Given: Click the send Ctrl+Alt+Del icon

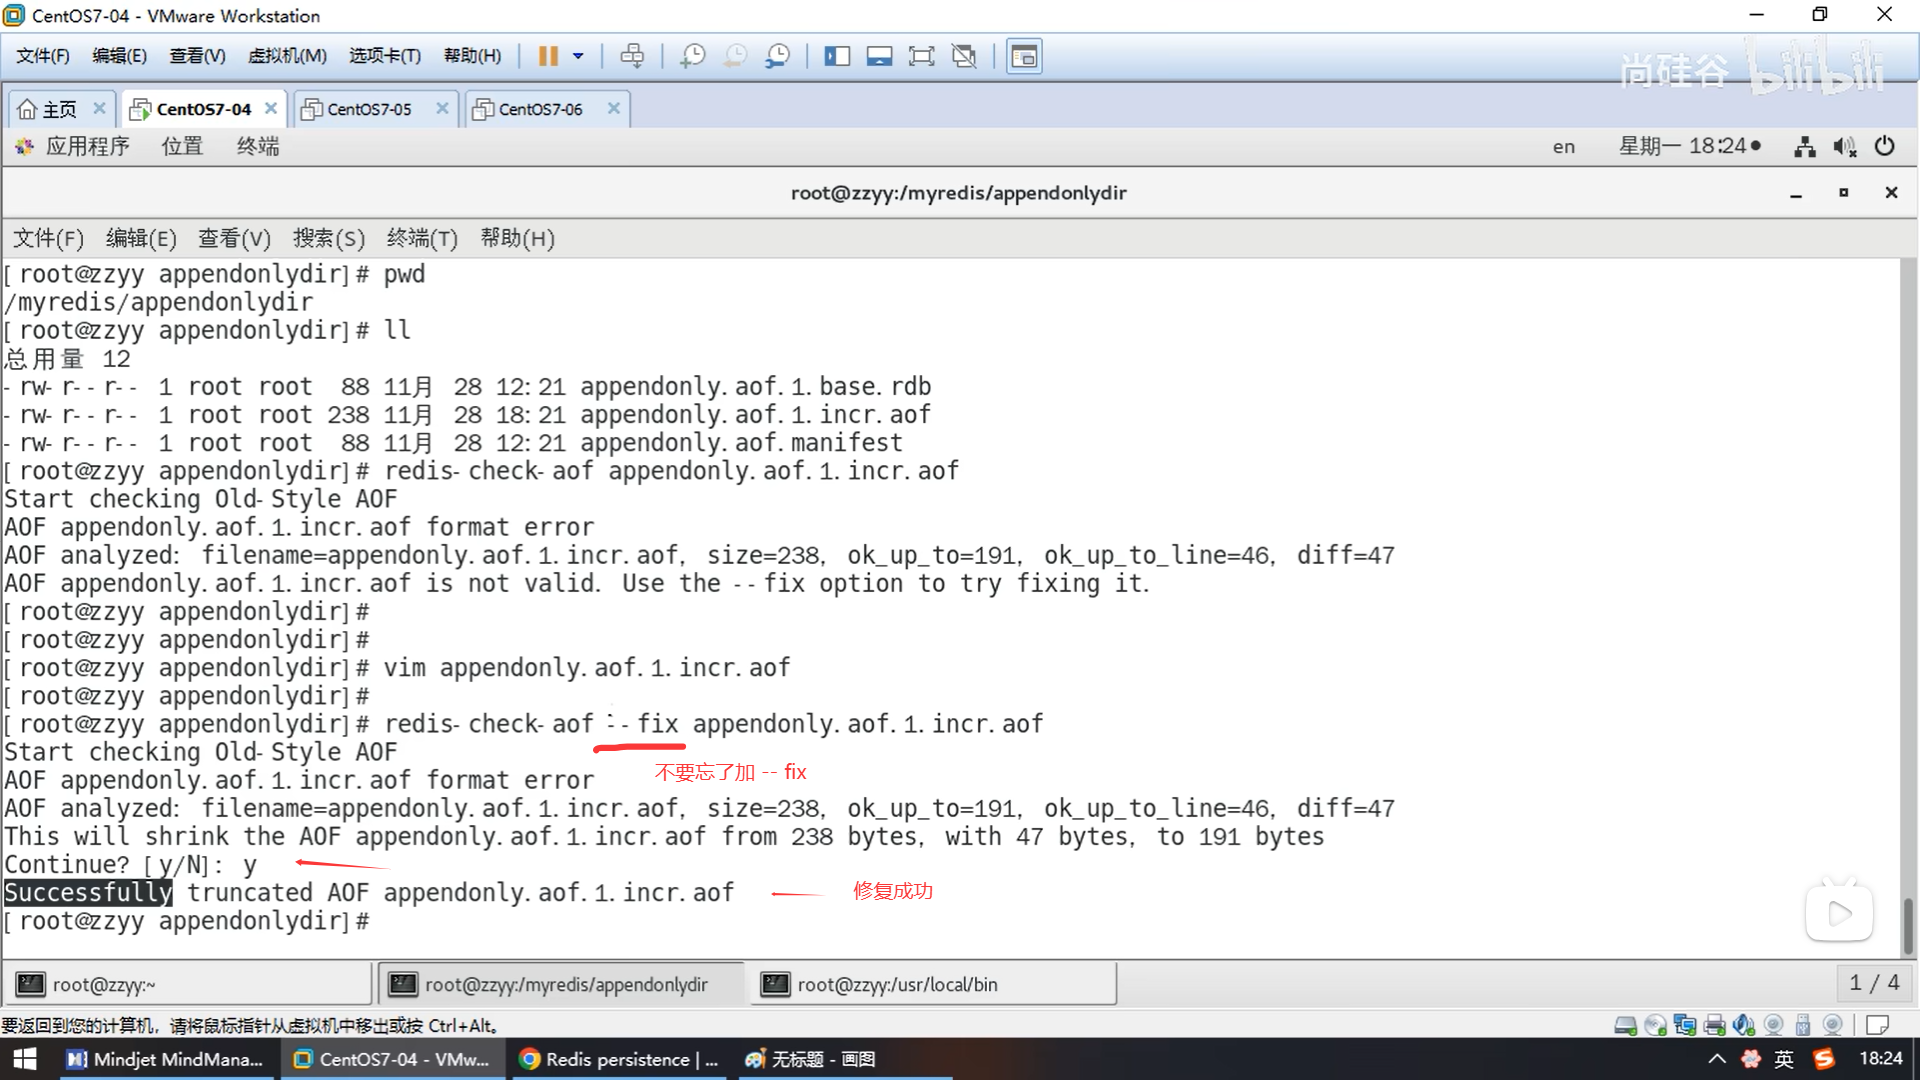Looking at the screenshot, I should 632,56.
